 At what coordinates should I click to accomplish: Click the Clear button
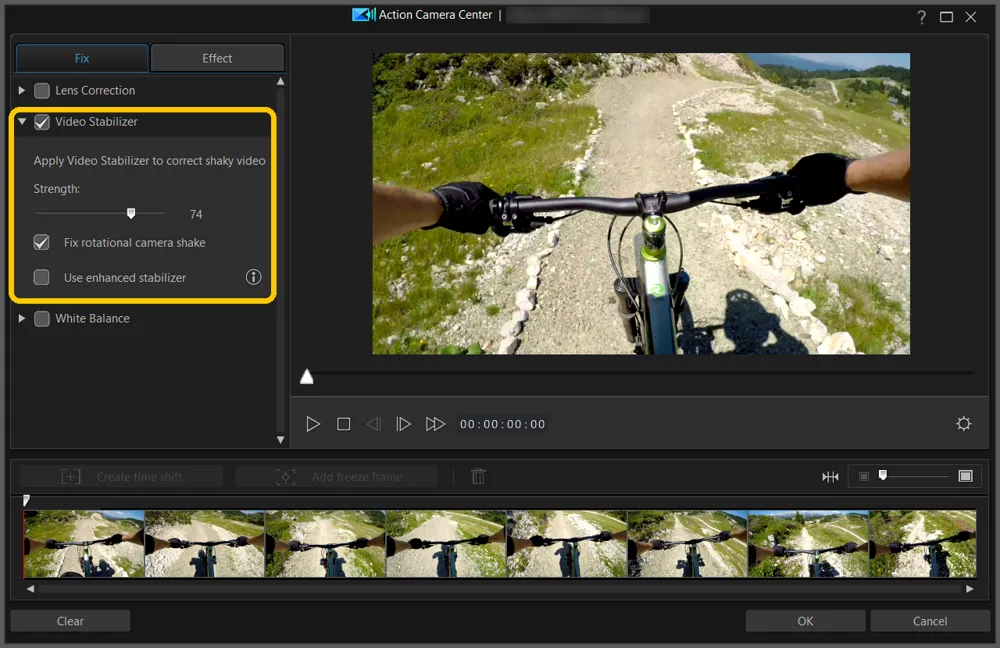[x=70, y=621]
